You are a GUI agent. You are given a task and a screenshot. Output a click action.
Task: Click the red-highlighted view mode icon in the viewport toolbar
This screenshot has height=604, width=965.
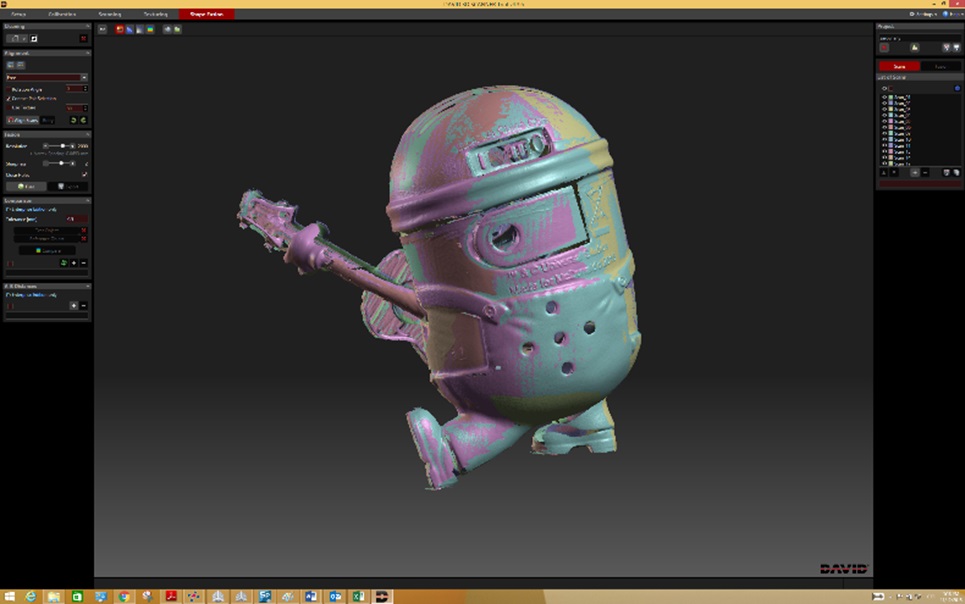click(x=119, y=29)
